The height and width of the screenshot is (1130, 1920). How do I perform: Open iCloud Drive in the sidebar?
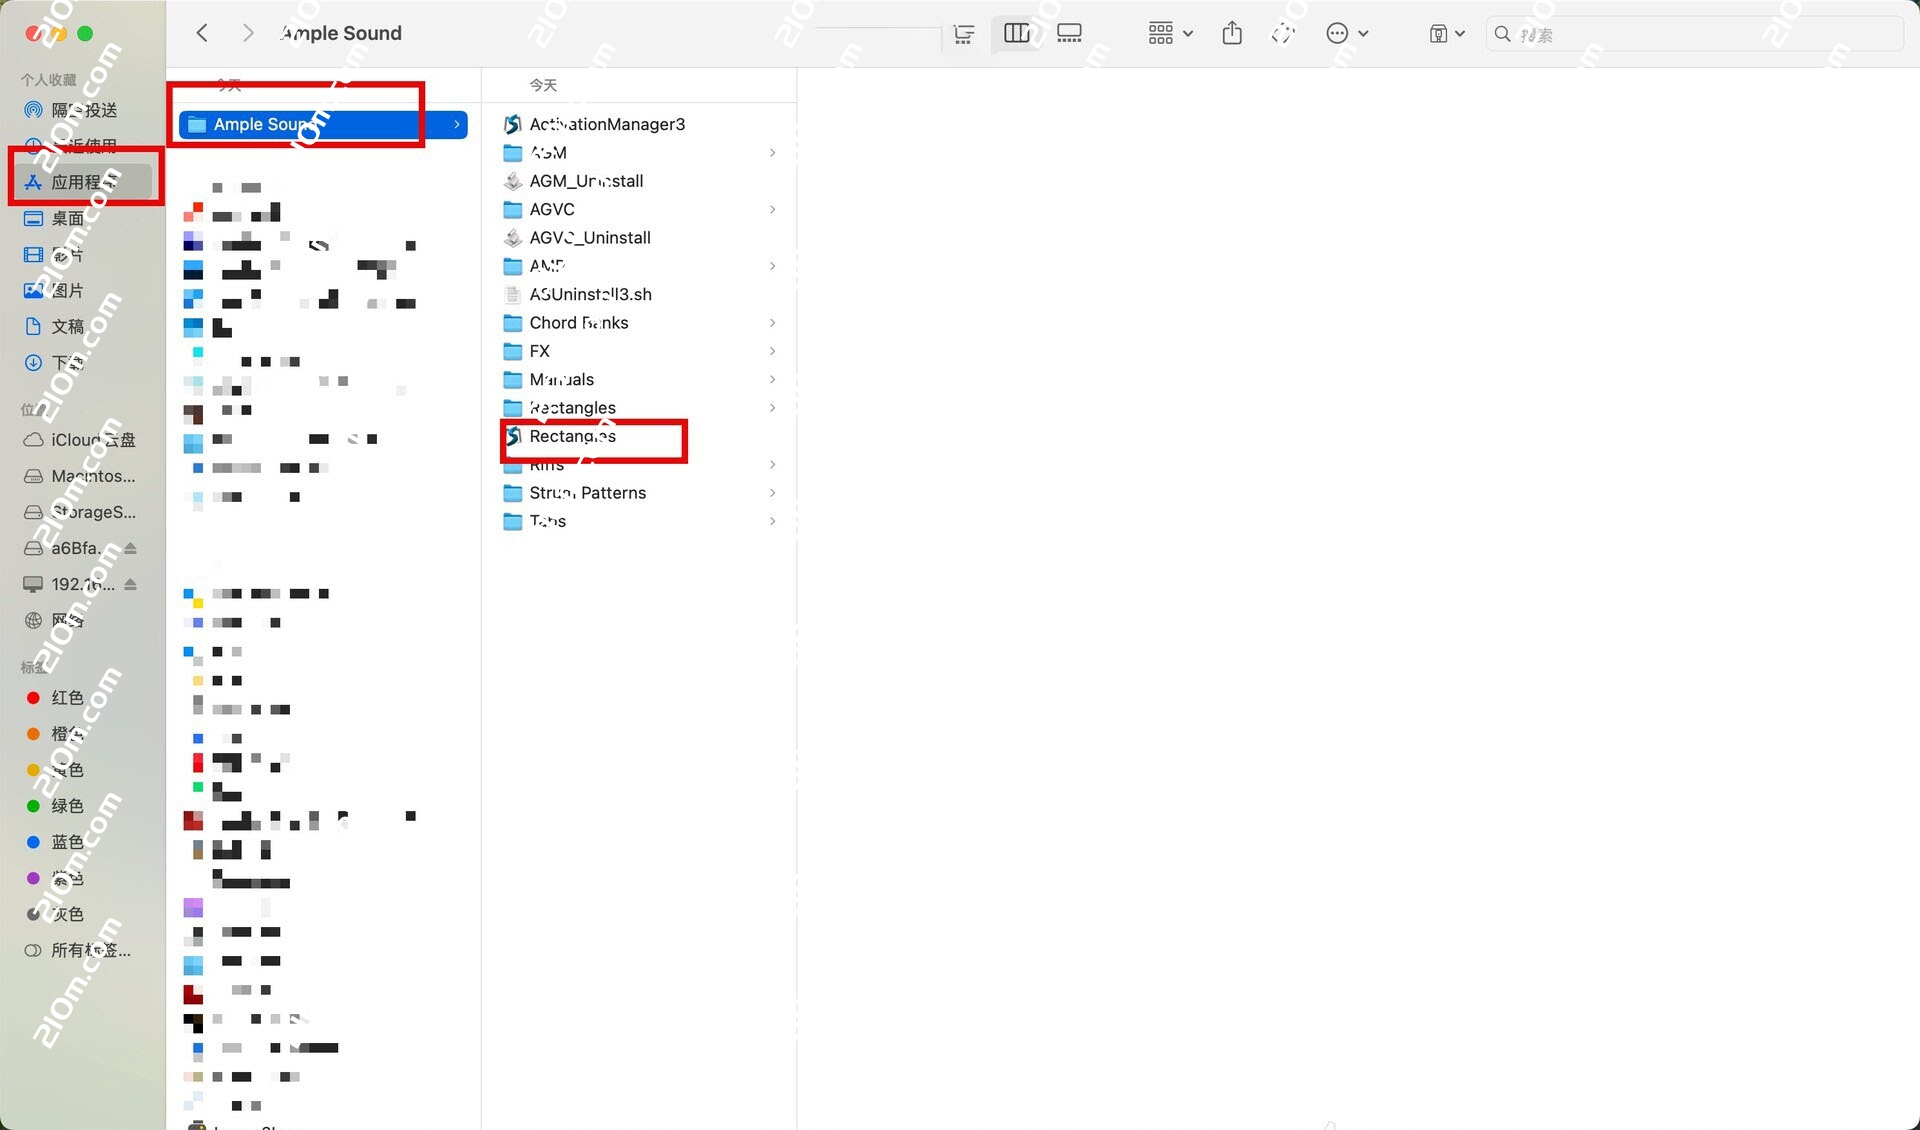click(85, 440)
